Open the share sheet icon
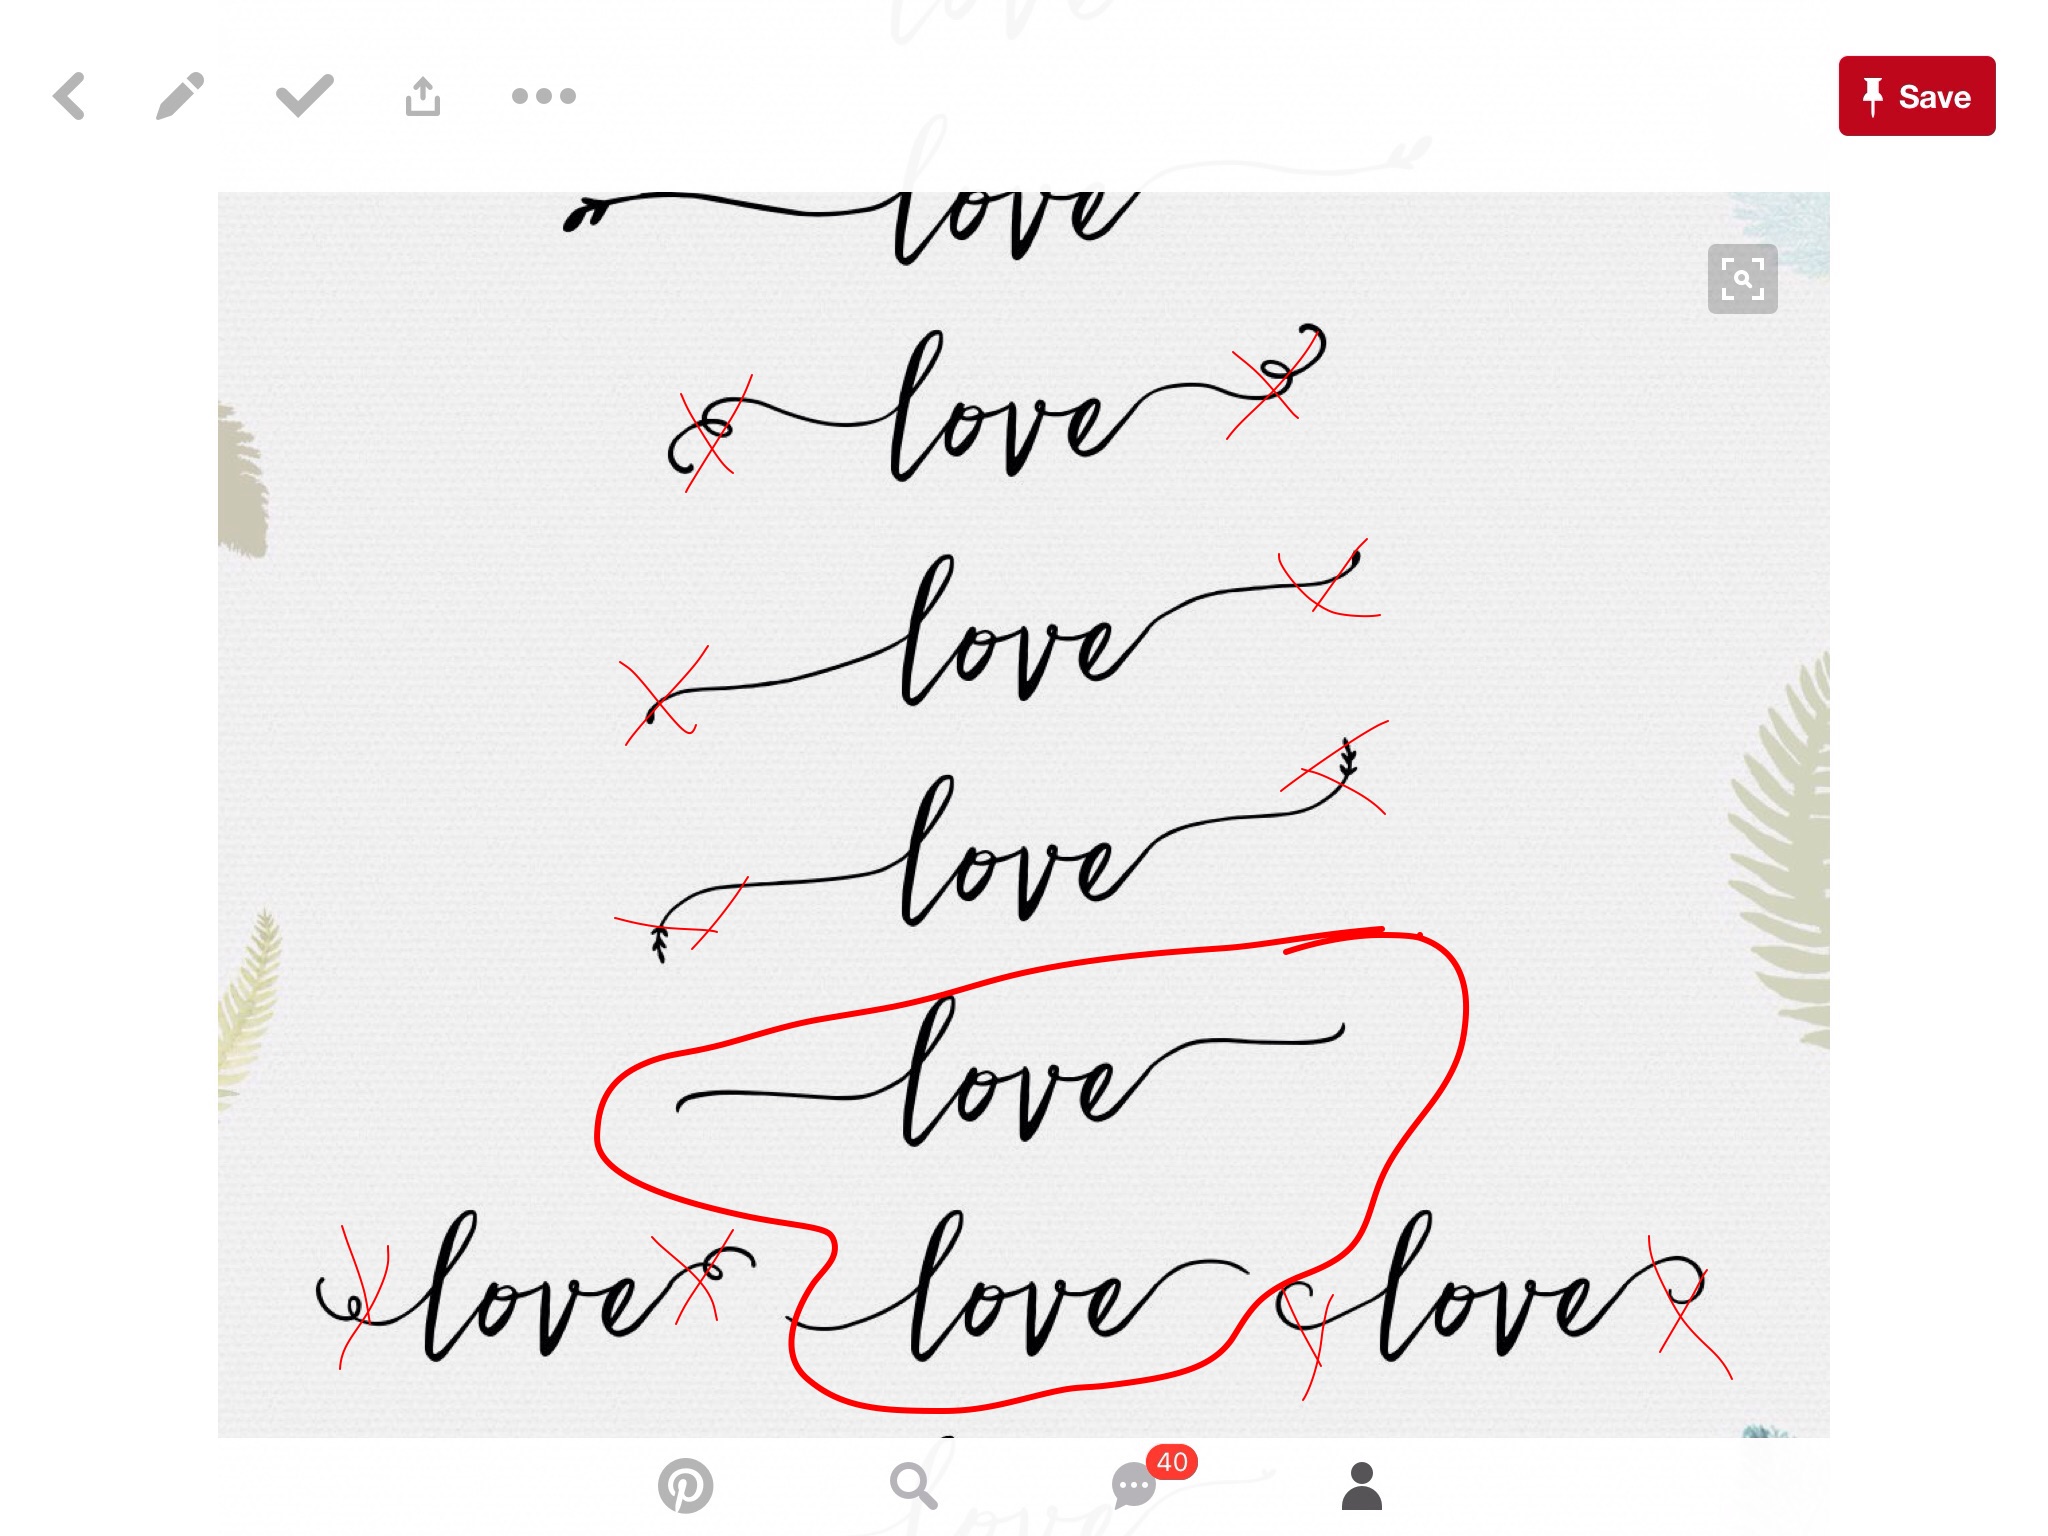 423,97
